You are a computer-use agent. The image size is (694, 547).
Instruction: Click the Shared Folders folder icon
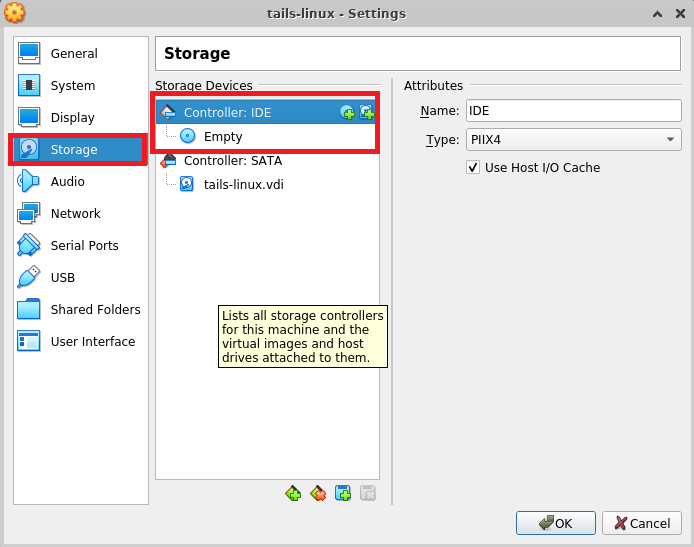pyautogui.click(x=29, y=309)
